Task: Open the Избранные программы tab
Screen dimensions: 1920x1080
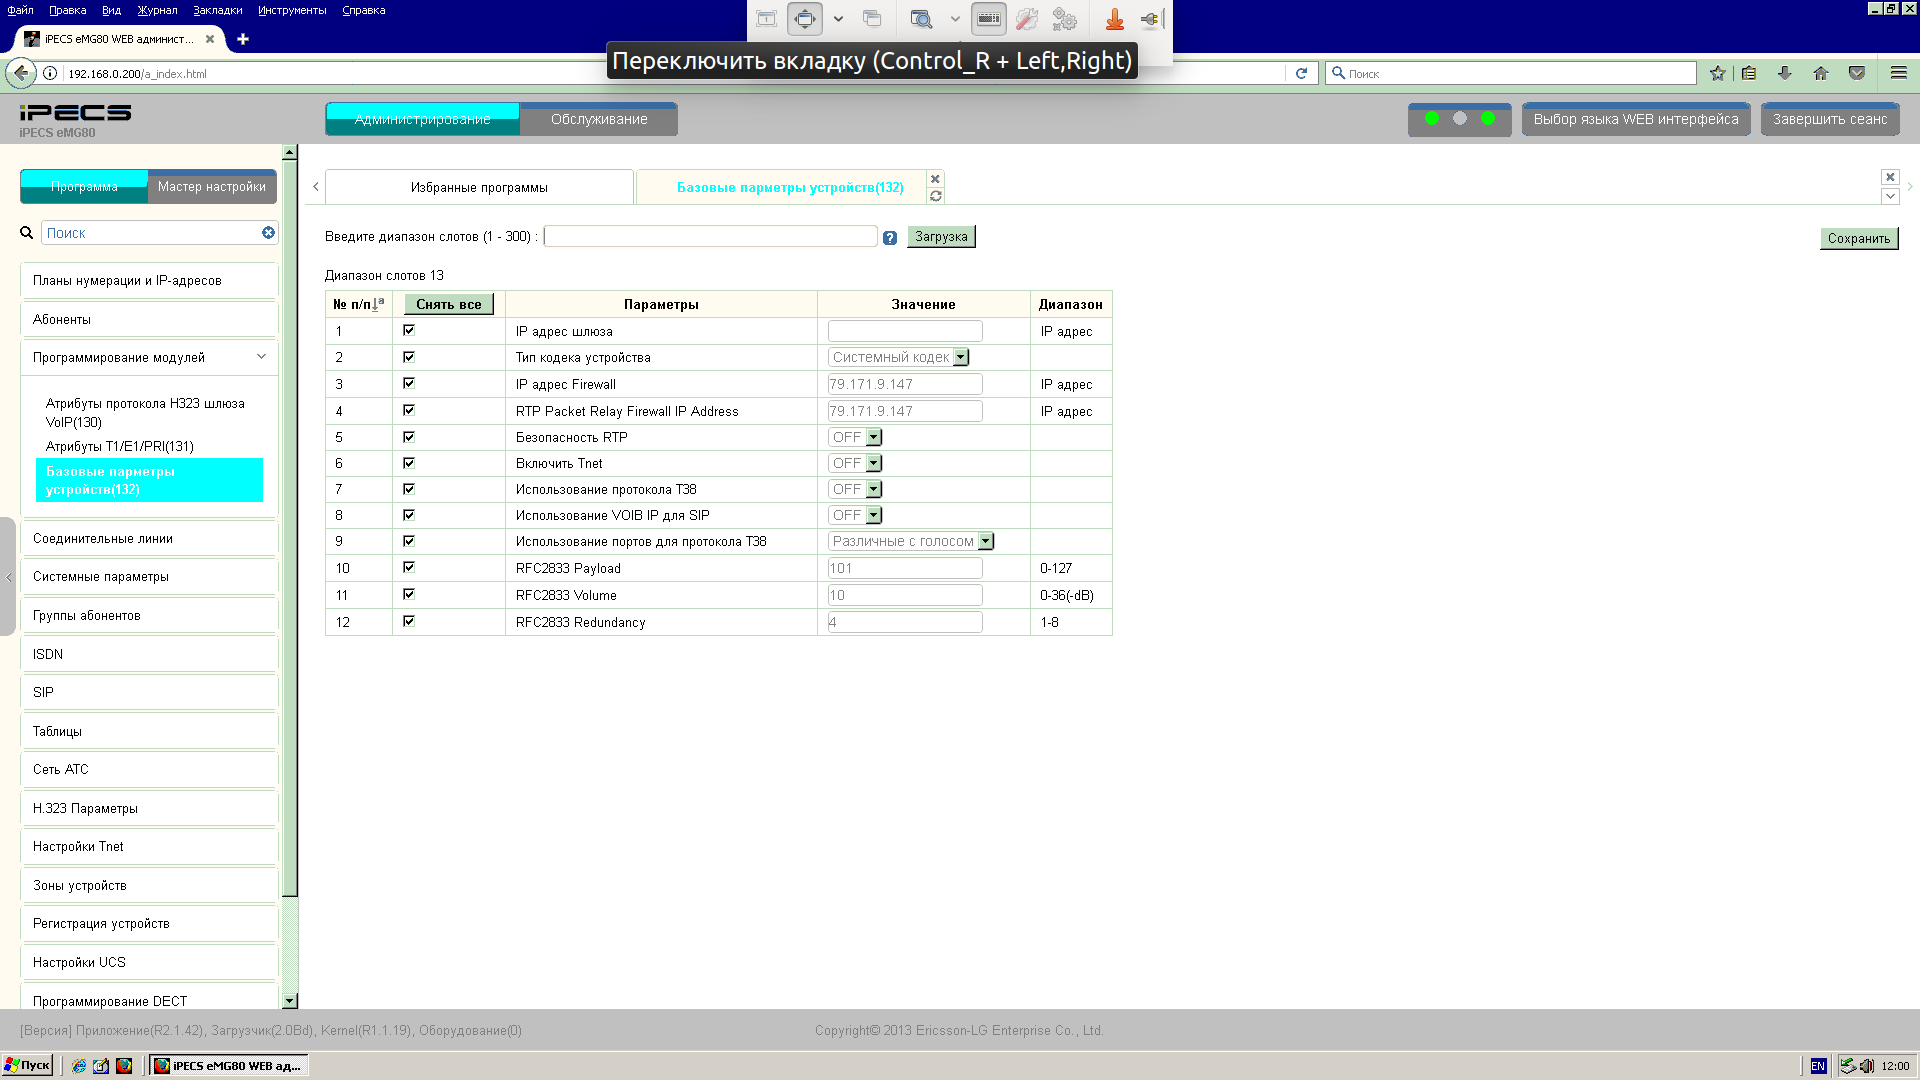Action: [479, 187]
